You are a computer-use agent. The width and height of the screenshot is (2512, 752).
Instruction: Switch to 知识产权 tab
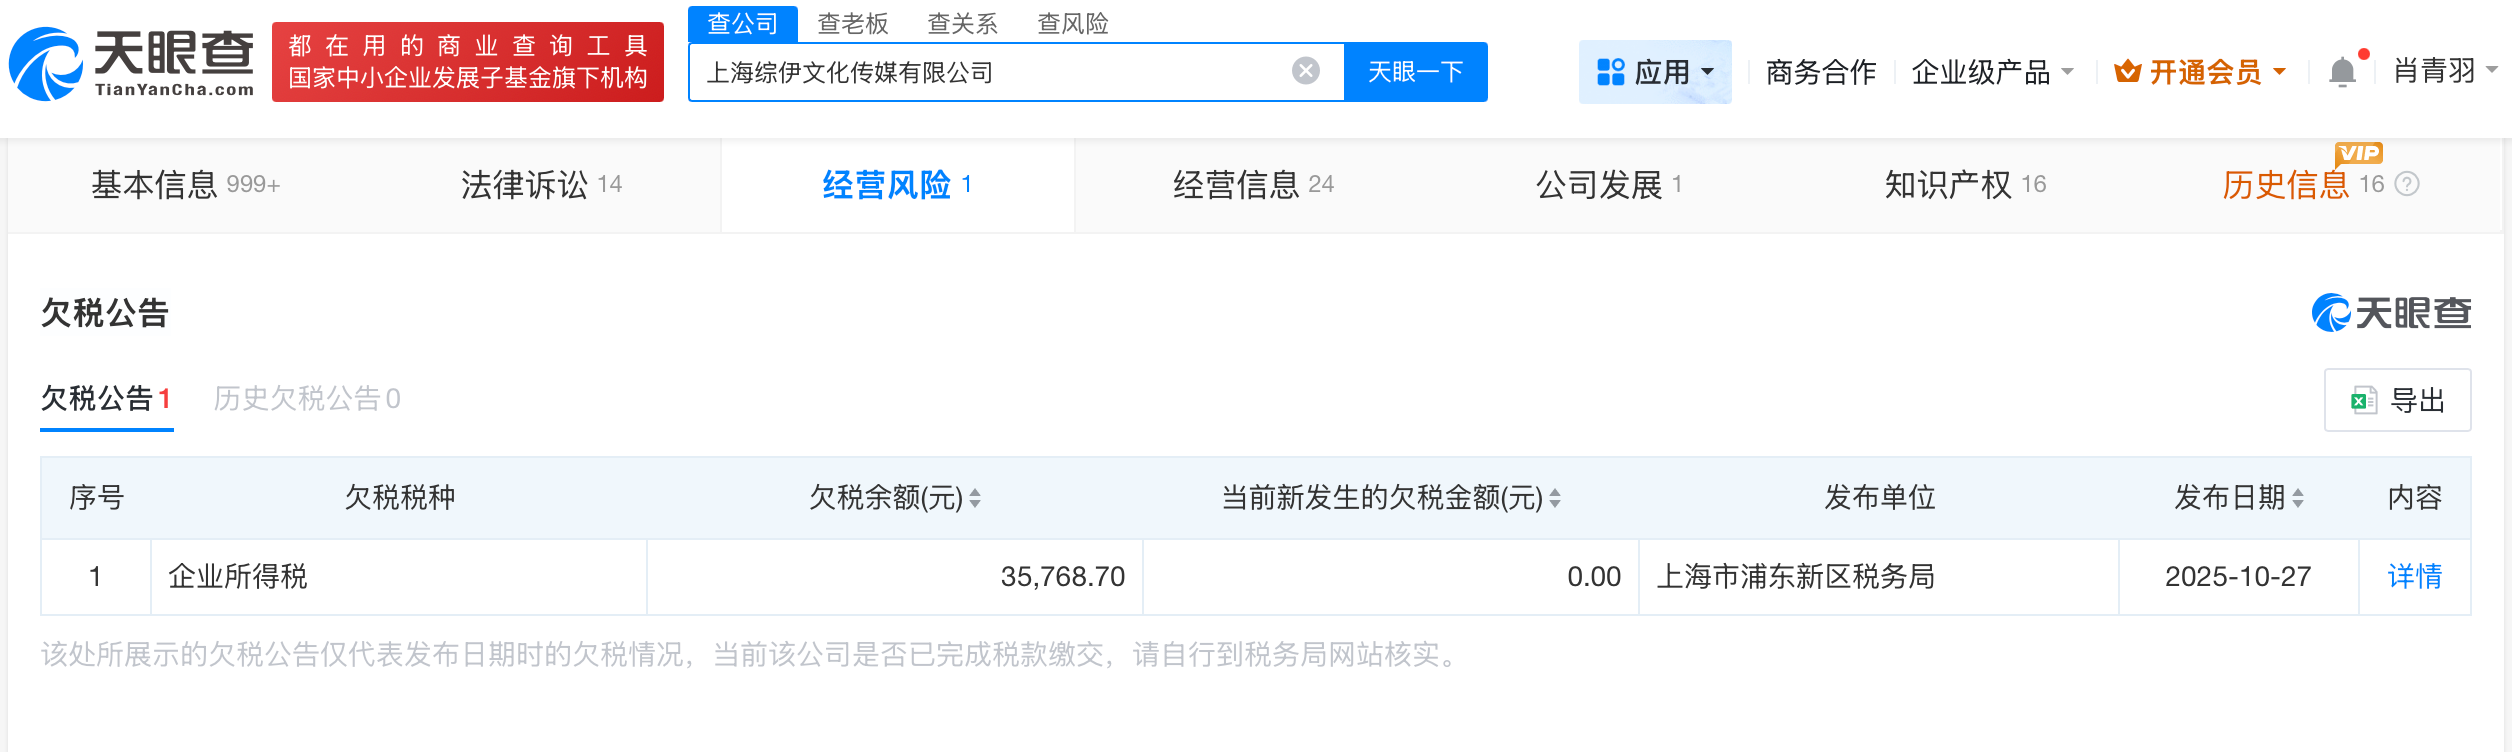click(1965, 185)
